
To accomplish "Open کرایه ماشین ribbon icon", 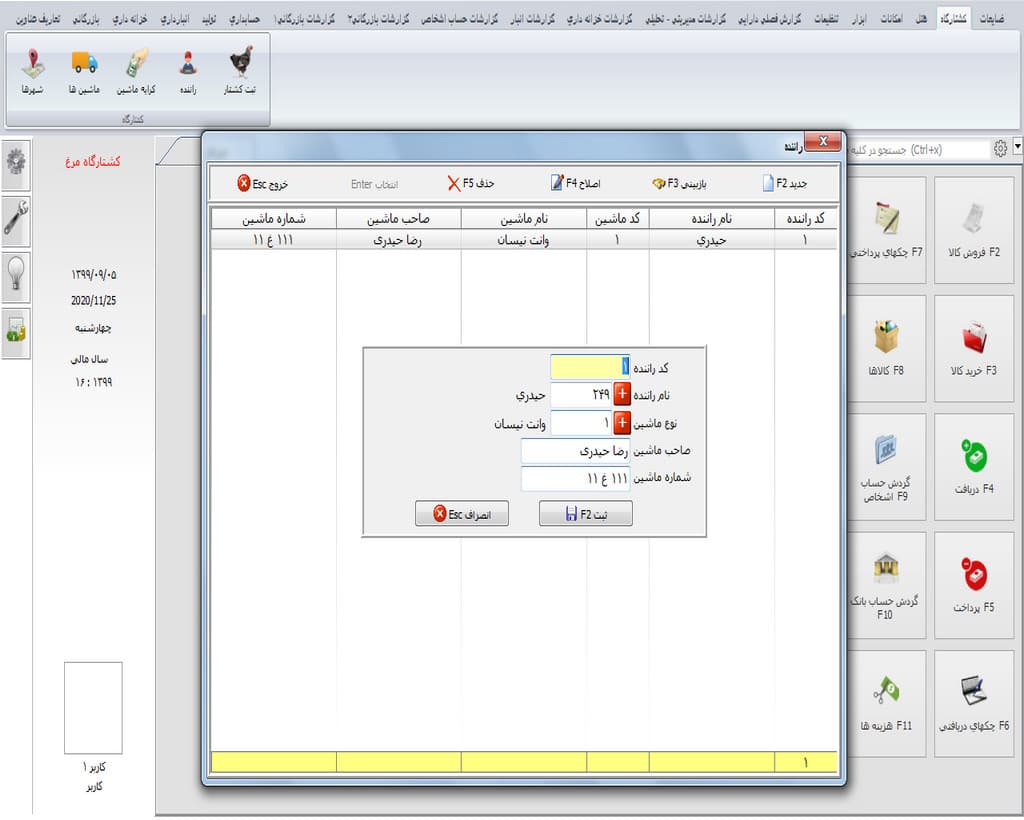I will (136, 71).
